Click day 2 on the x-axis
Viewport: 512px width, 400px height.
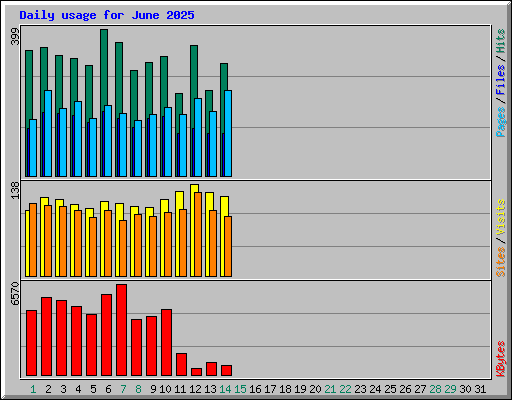coord(48,389)
